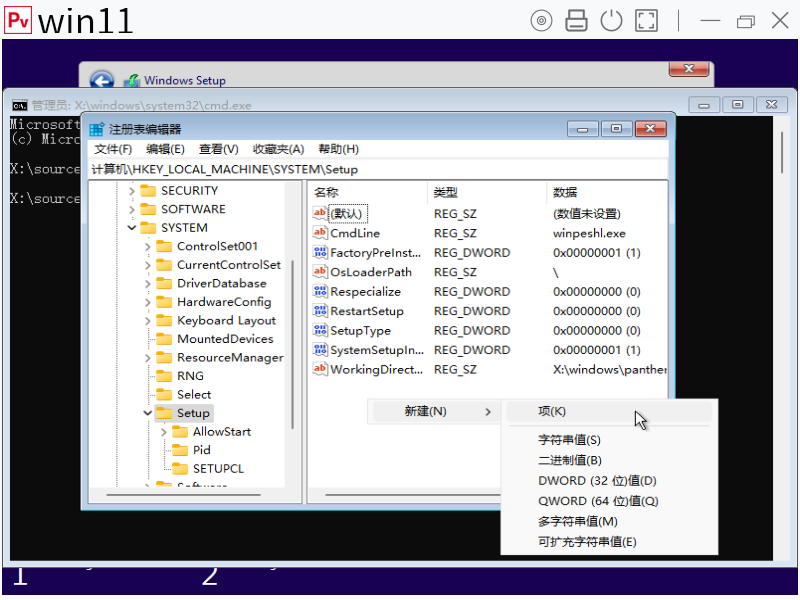Click the power icon in VM toolbar

coord(611,21)
